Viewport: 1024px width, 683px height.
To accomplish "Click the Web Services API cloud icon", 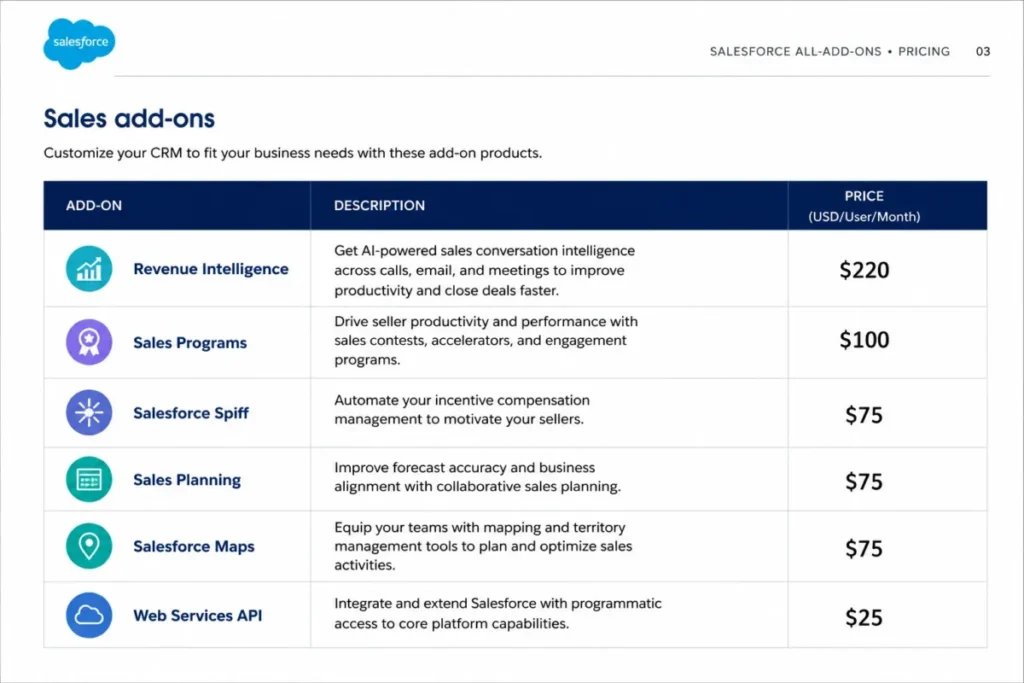I will click(x=89, y=615).
